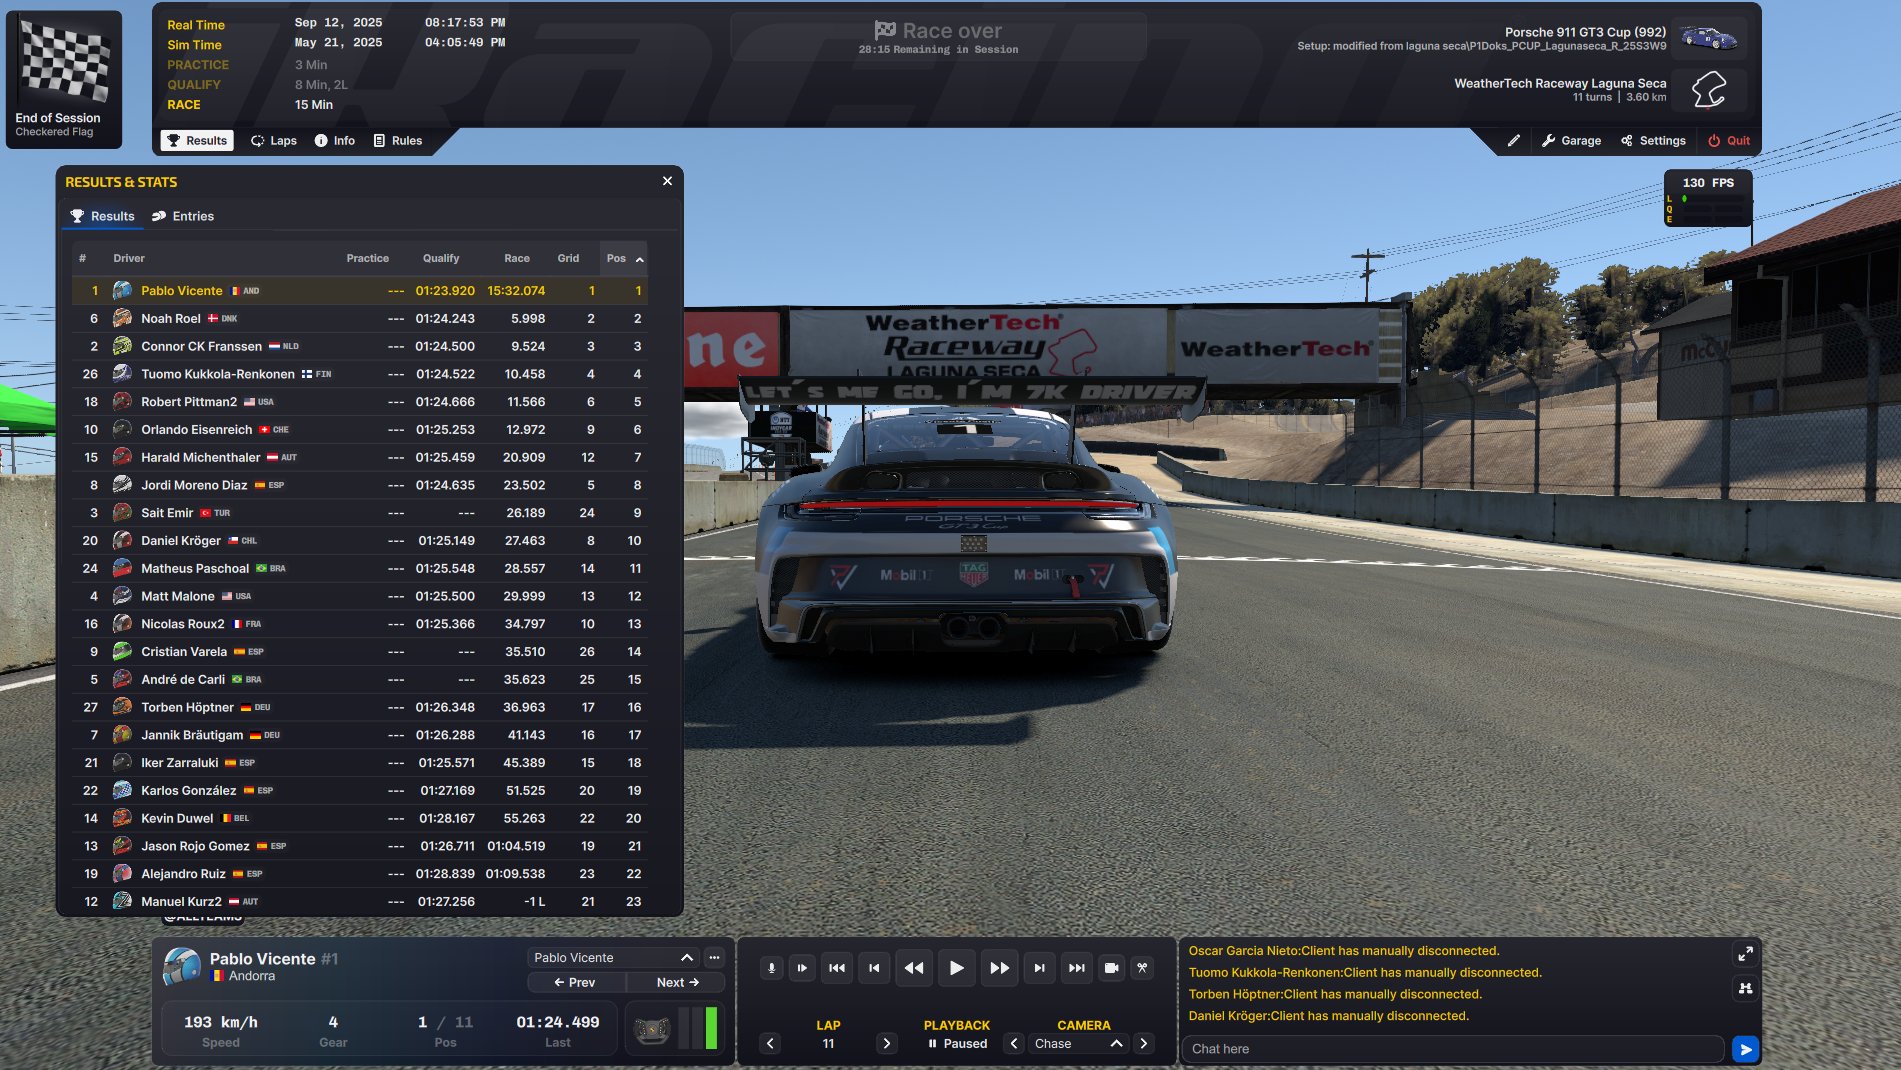Open the Chase camera dropdown
Image resolution: width=1901 pixels, height=1070 pixels.
tap(1078, 1044)
